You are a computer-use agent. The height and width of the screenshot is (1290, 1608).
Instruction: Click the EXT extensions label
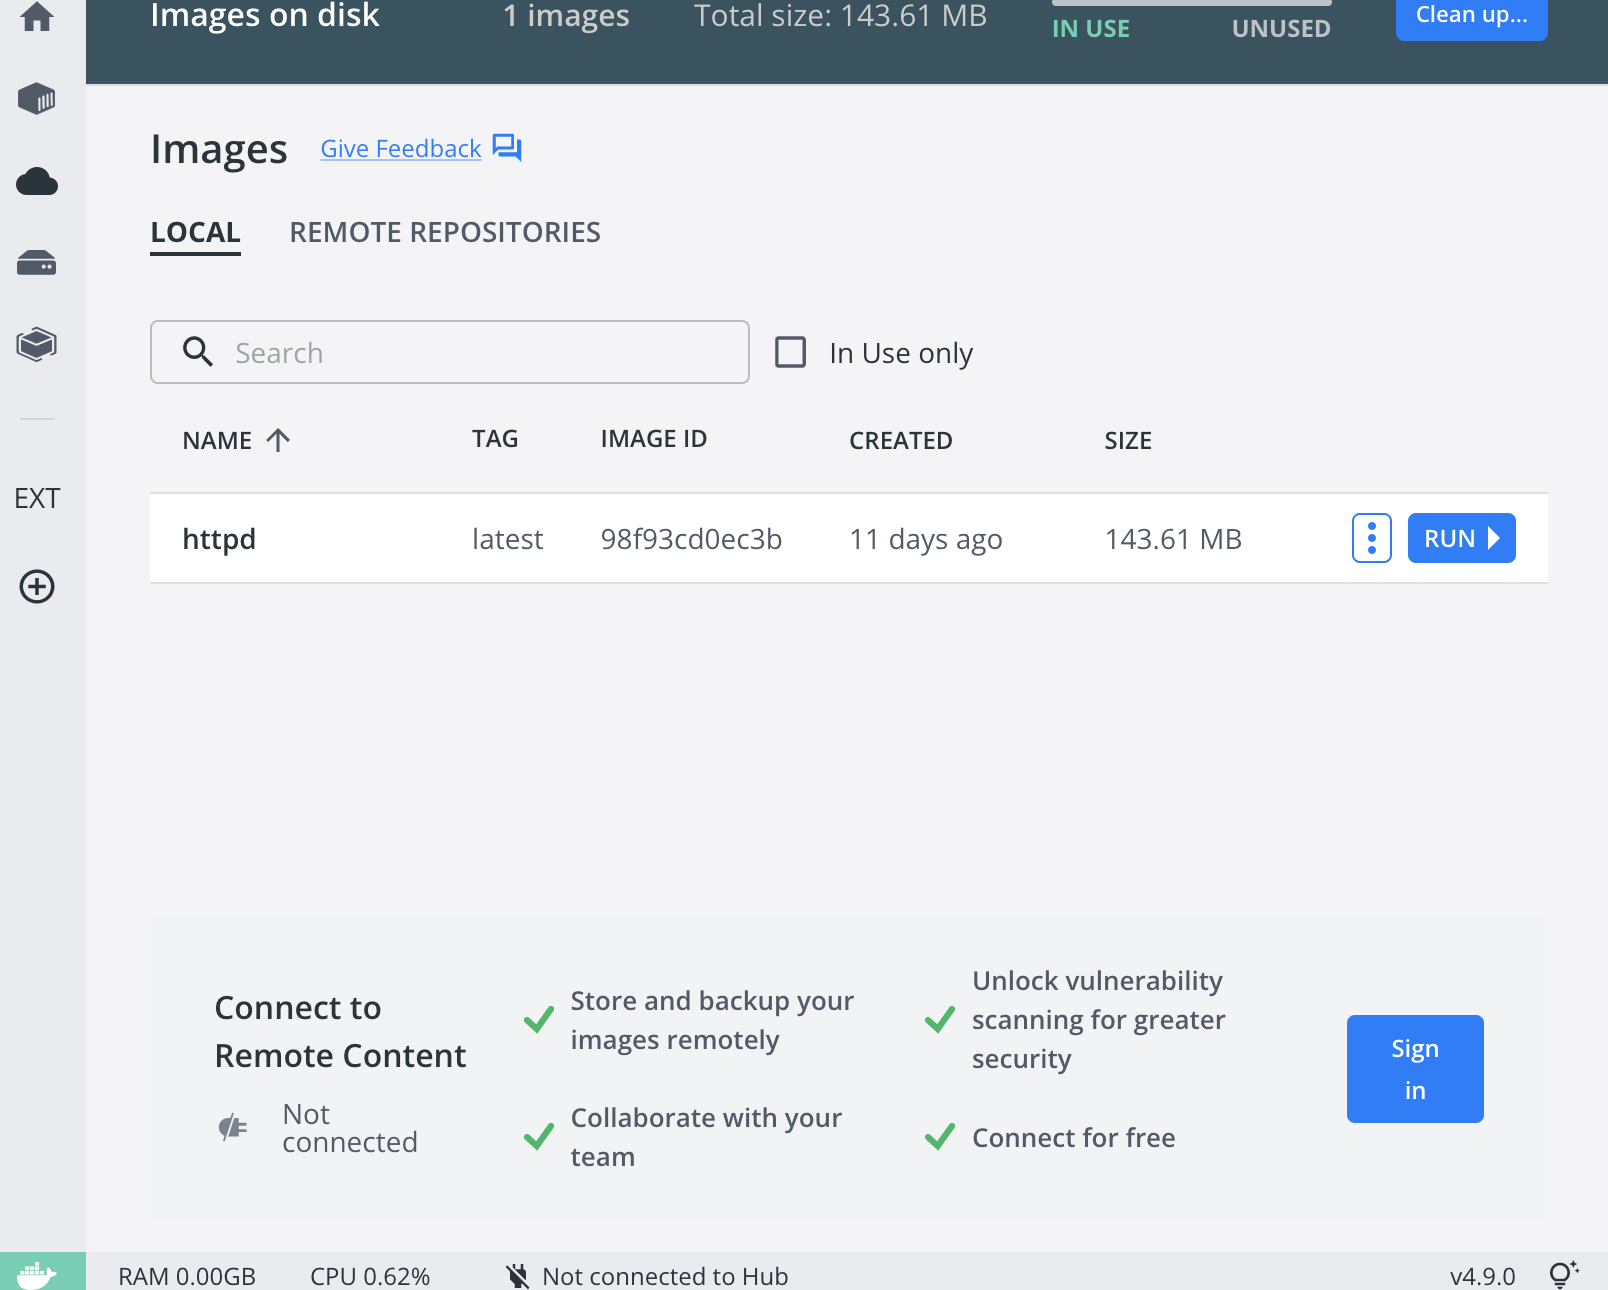[37, 498]
